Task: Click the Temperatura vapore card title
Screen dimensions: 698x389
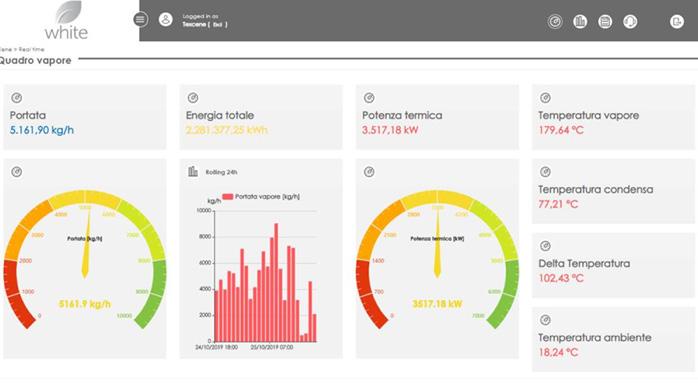Action: click(588, 115)
